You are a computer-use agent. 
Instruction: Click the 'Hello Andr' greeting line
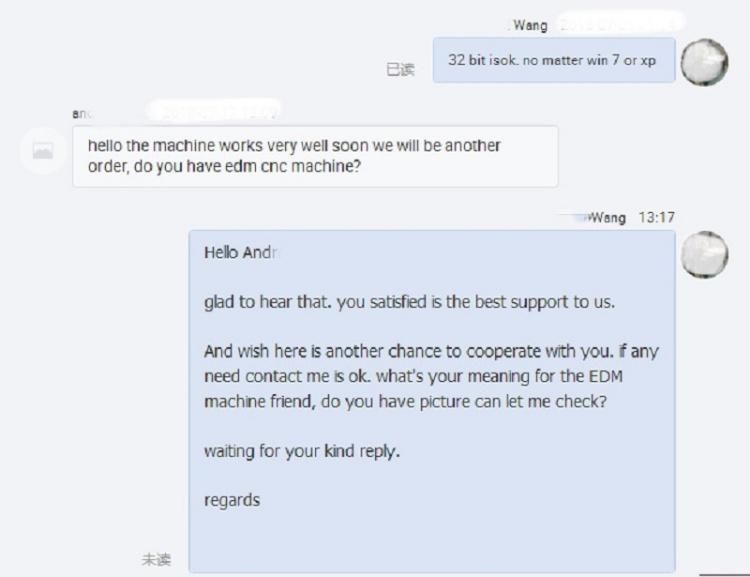pos(241,252)
